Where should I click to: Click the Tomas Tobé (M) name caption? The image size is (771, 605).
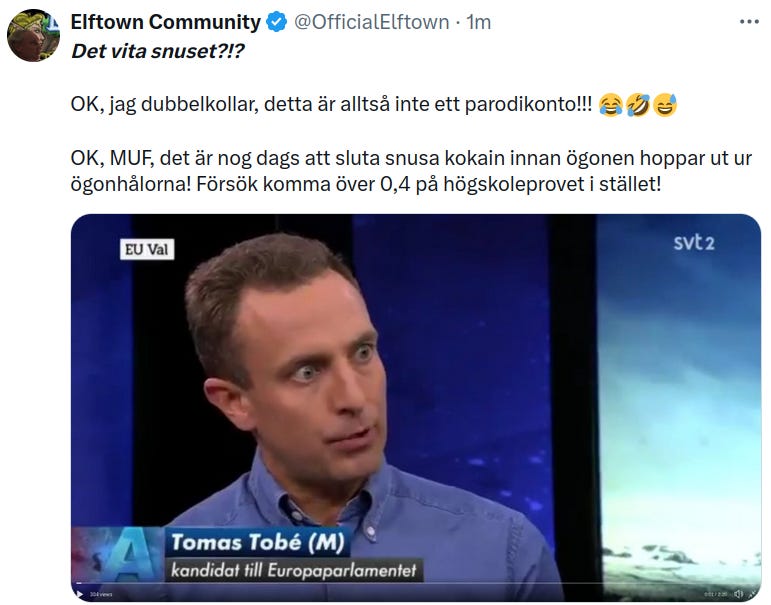[x=257, y=542]
